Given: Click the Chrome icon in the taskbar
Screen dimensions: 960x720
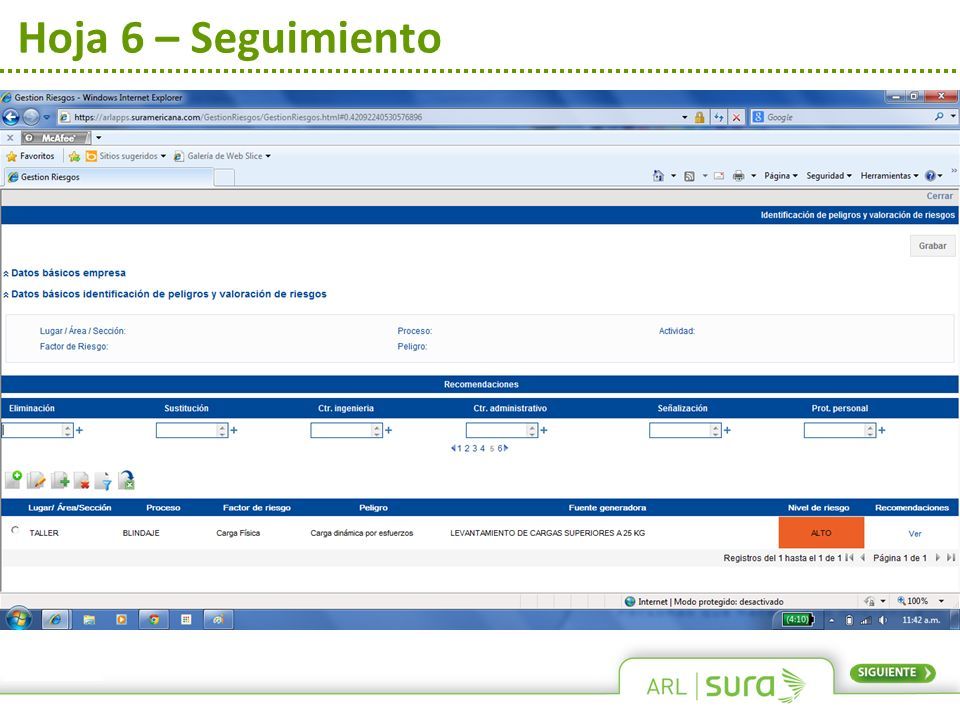Looking at the screenshot, I should point(154,620).
